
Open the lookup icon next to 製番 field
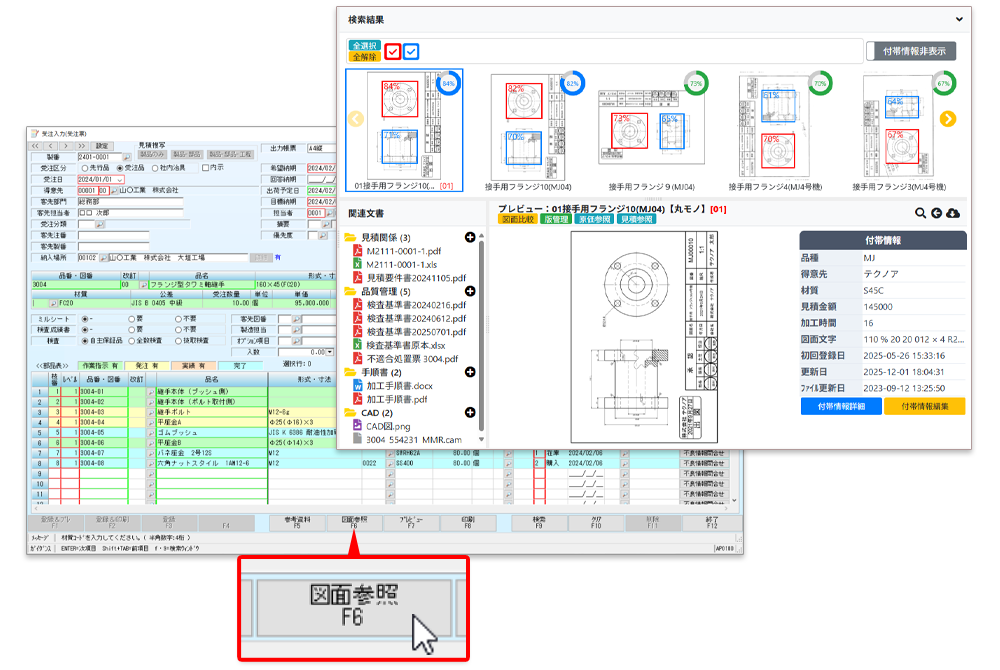click(x=126, y=157)
